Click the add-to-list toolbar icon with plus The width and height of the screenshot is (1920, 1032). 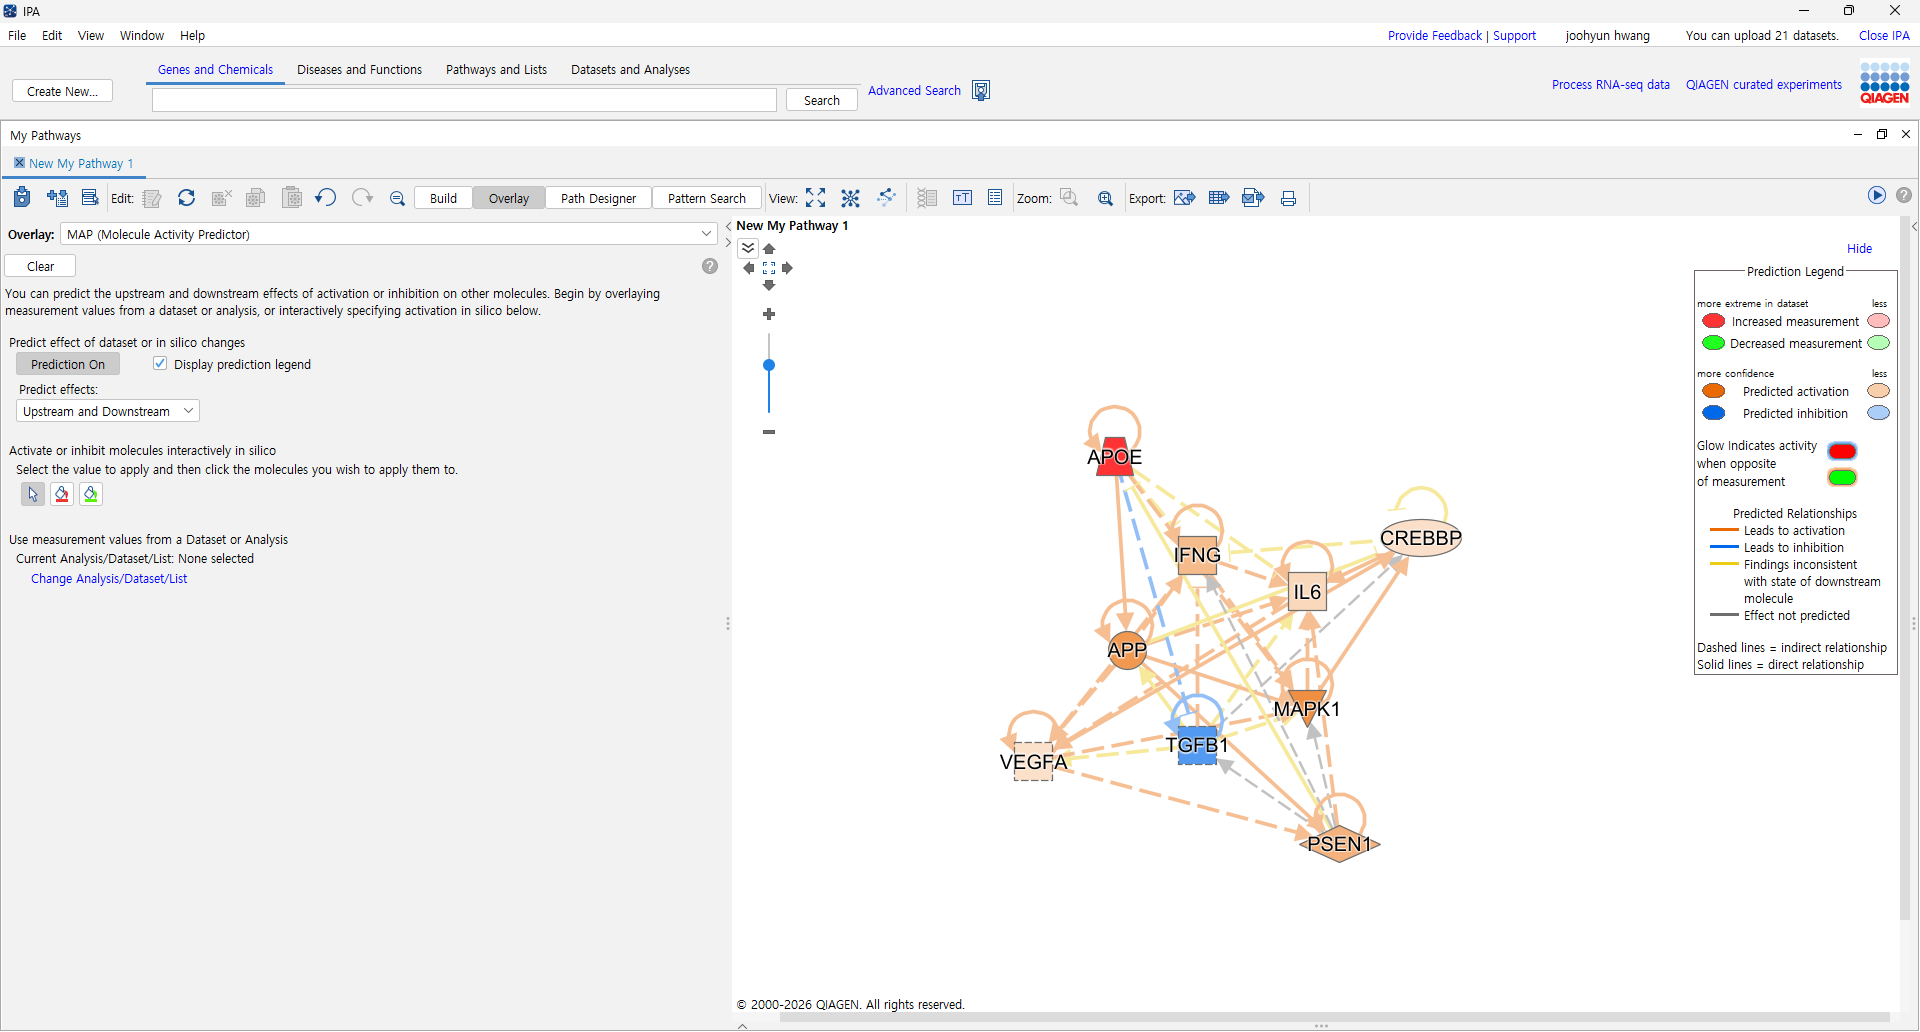click(57, 198)
